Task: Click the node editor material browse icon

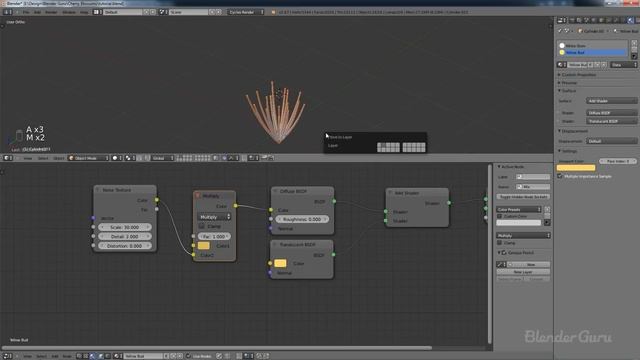Action: coord(118,356)
